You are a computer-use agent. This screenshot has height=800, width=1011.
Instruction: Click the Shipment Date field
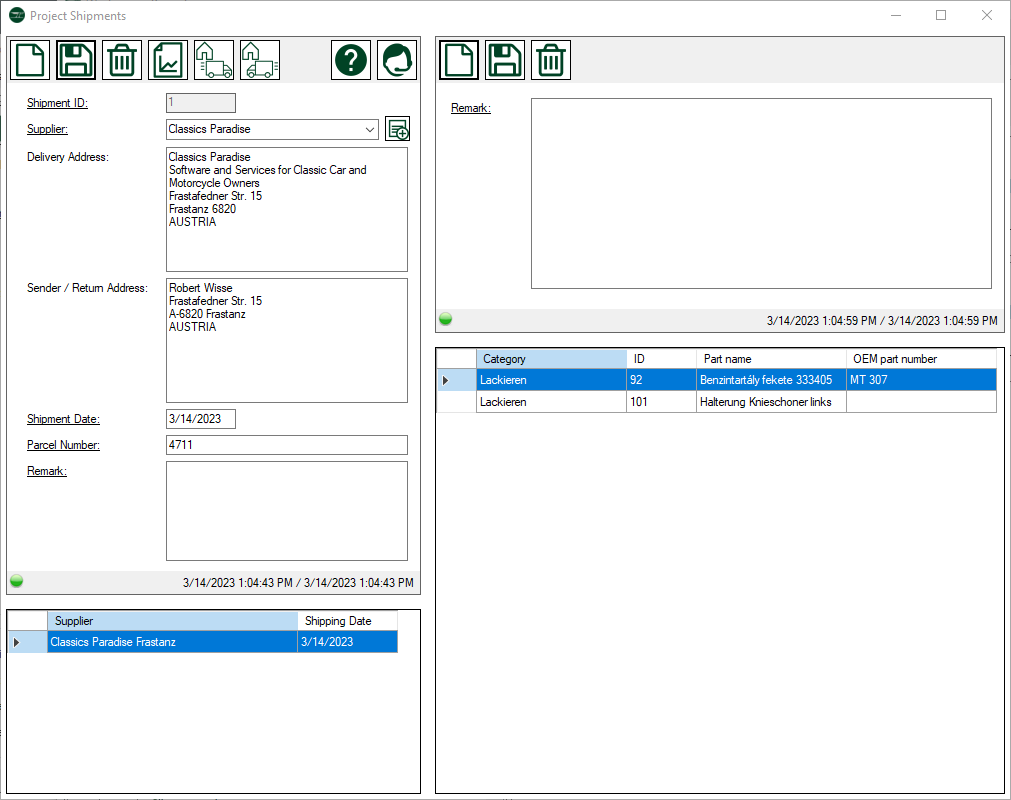[201, 419]
